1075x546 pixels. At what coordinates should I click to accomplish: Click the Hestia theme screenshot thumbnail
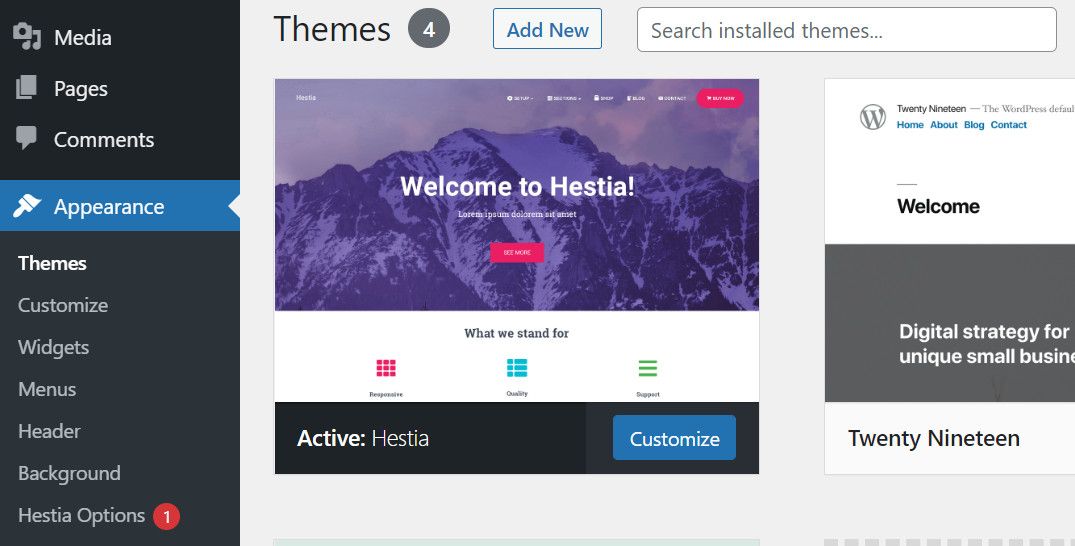tap(517, 240)
